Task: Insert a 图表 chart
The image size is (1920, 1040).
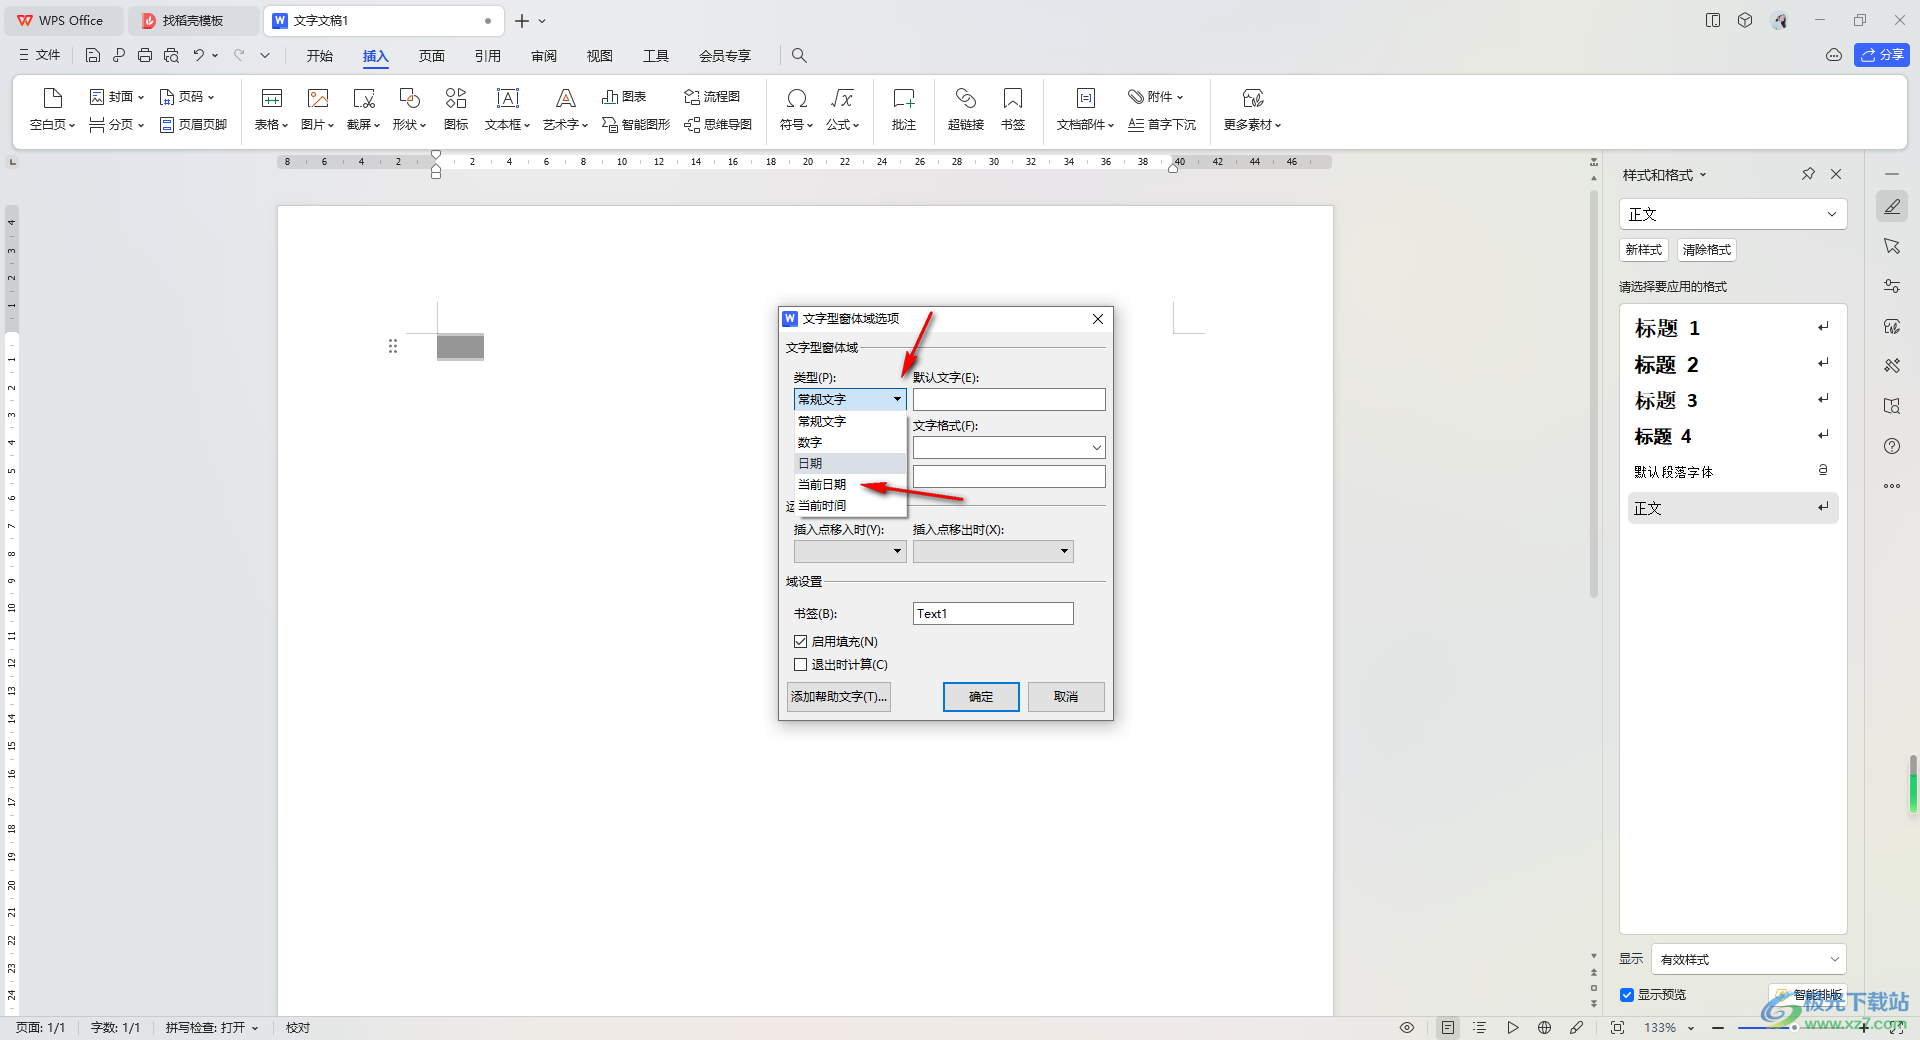Action: (624, 97)
